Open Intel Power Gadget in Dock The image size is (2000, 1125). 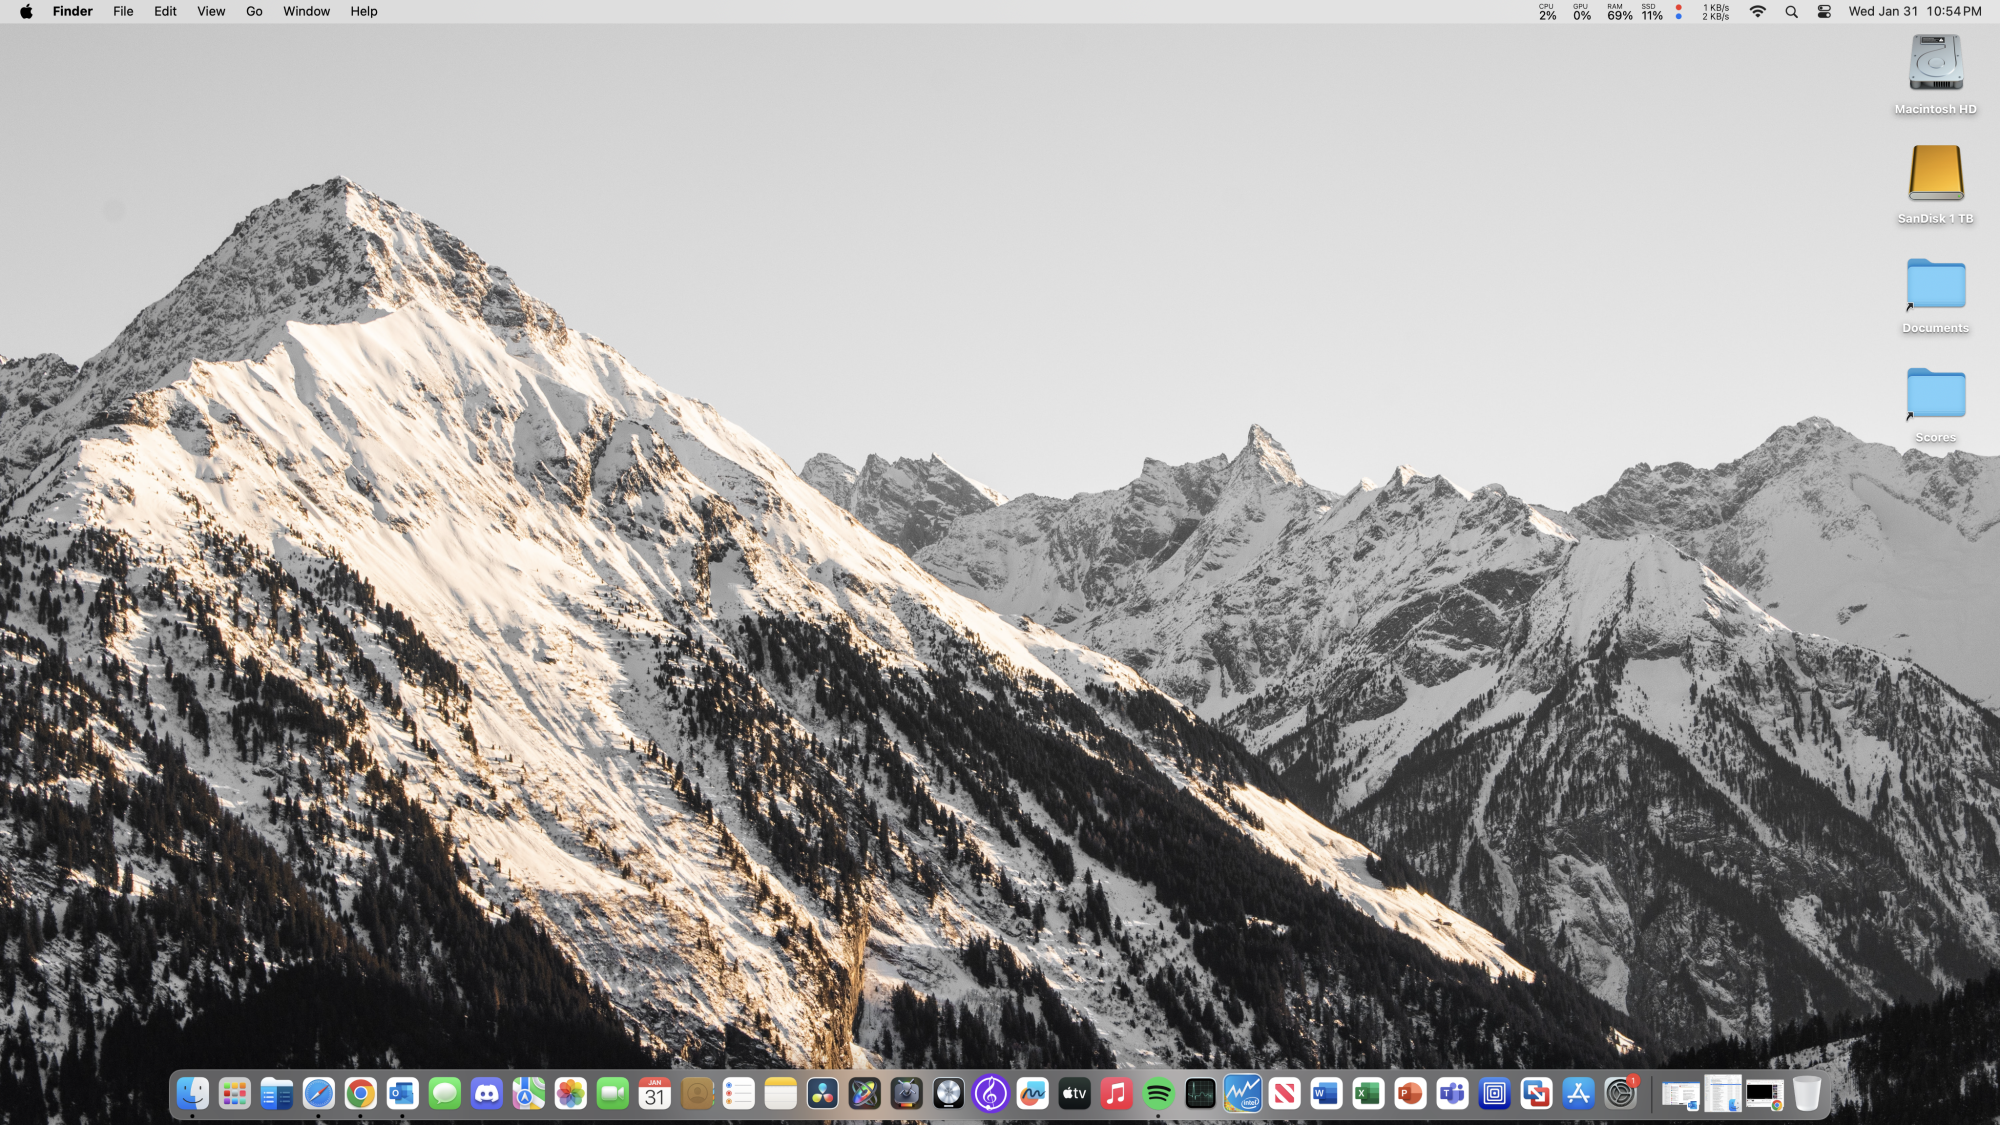1242,1094
